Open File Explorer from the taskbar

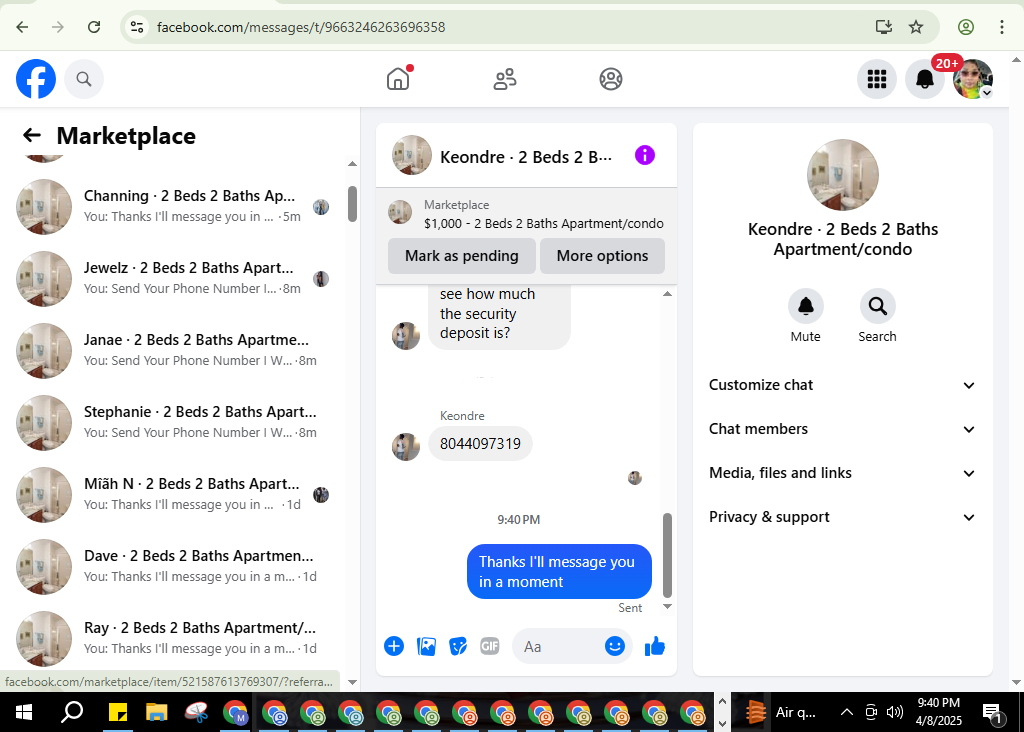[x=157, y=712]
